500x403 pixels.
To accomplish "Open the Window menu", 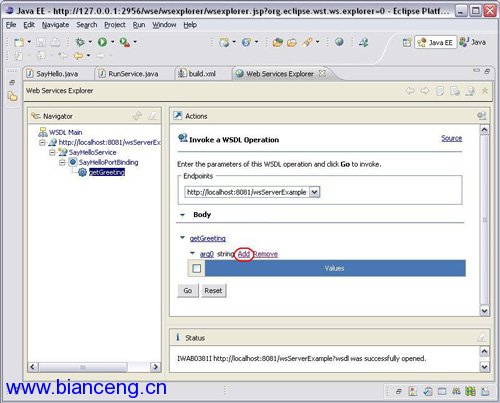I will point(164,25).
